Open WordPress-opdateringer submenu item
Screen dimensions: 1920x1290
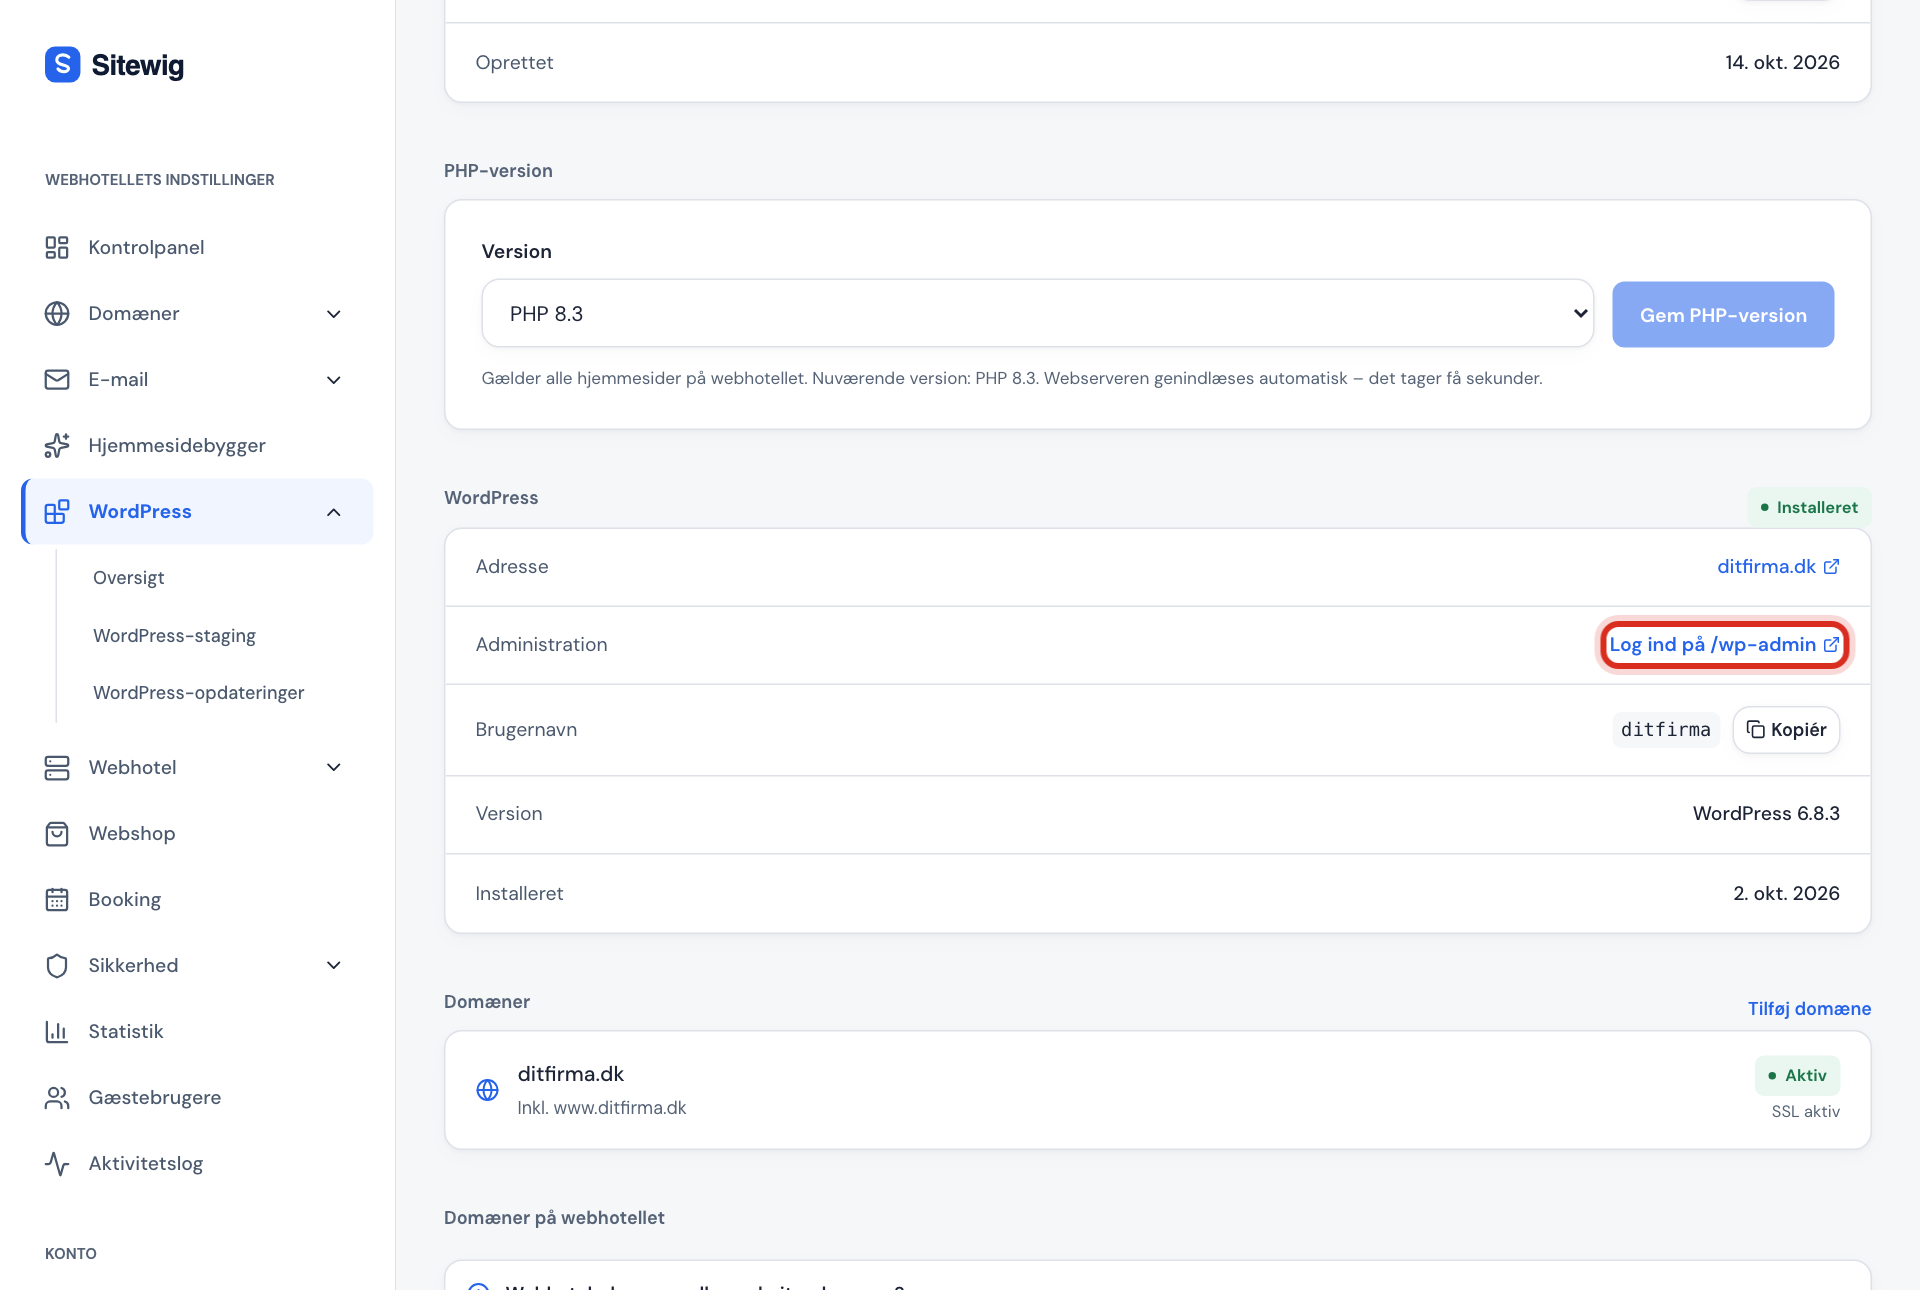tap(198, 692)
